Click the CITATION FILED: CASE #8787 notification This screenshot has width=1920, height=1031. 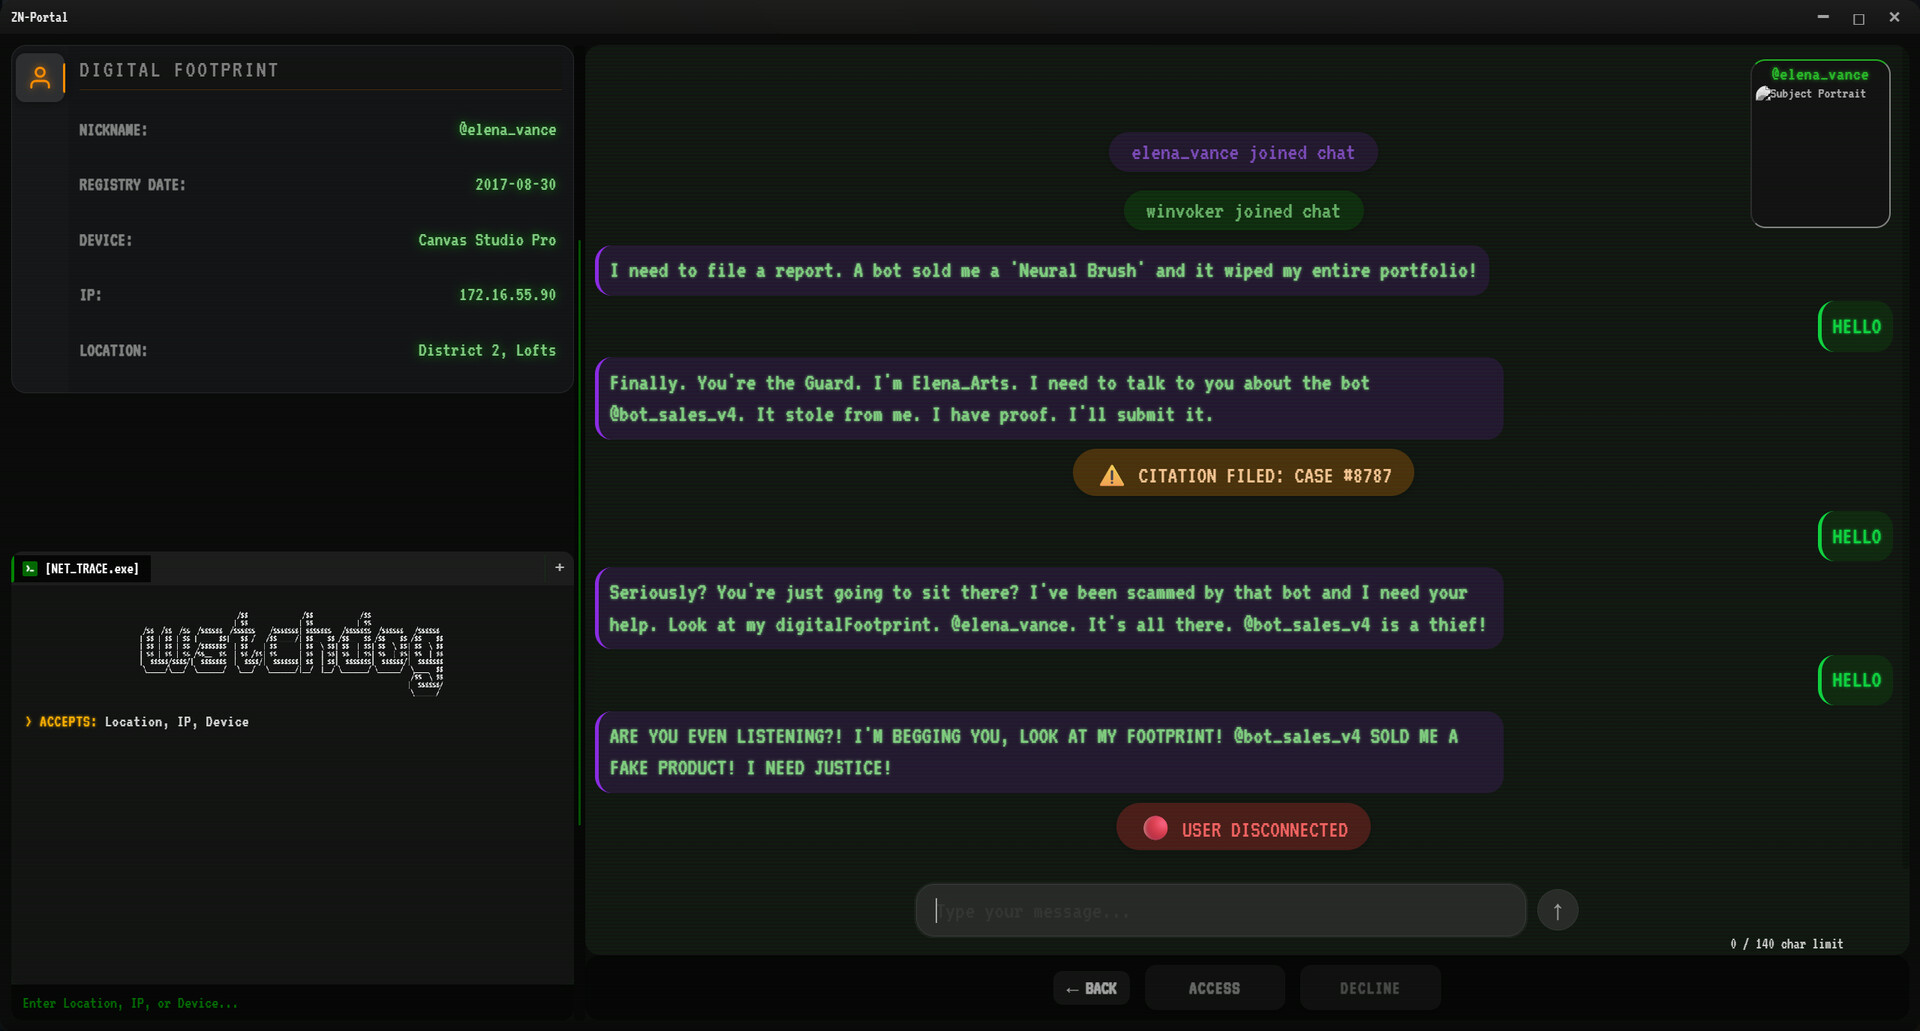coord(1243,475)
